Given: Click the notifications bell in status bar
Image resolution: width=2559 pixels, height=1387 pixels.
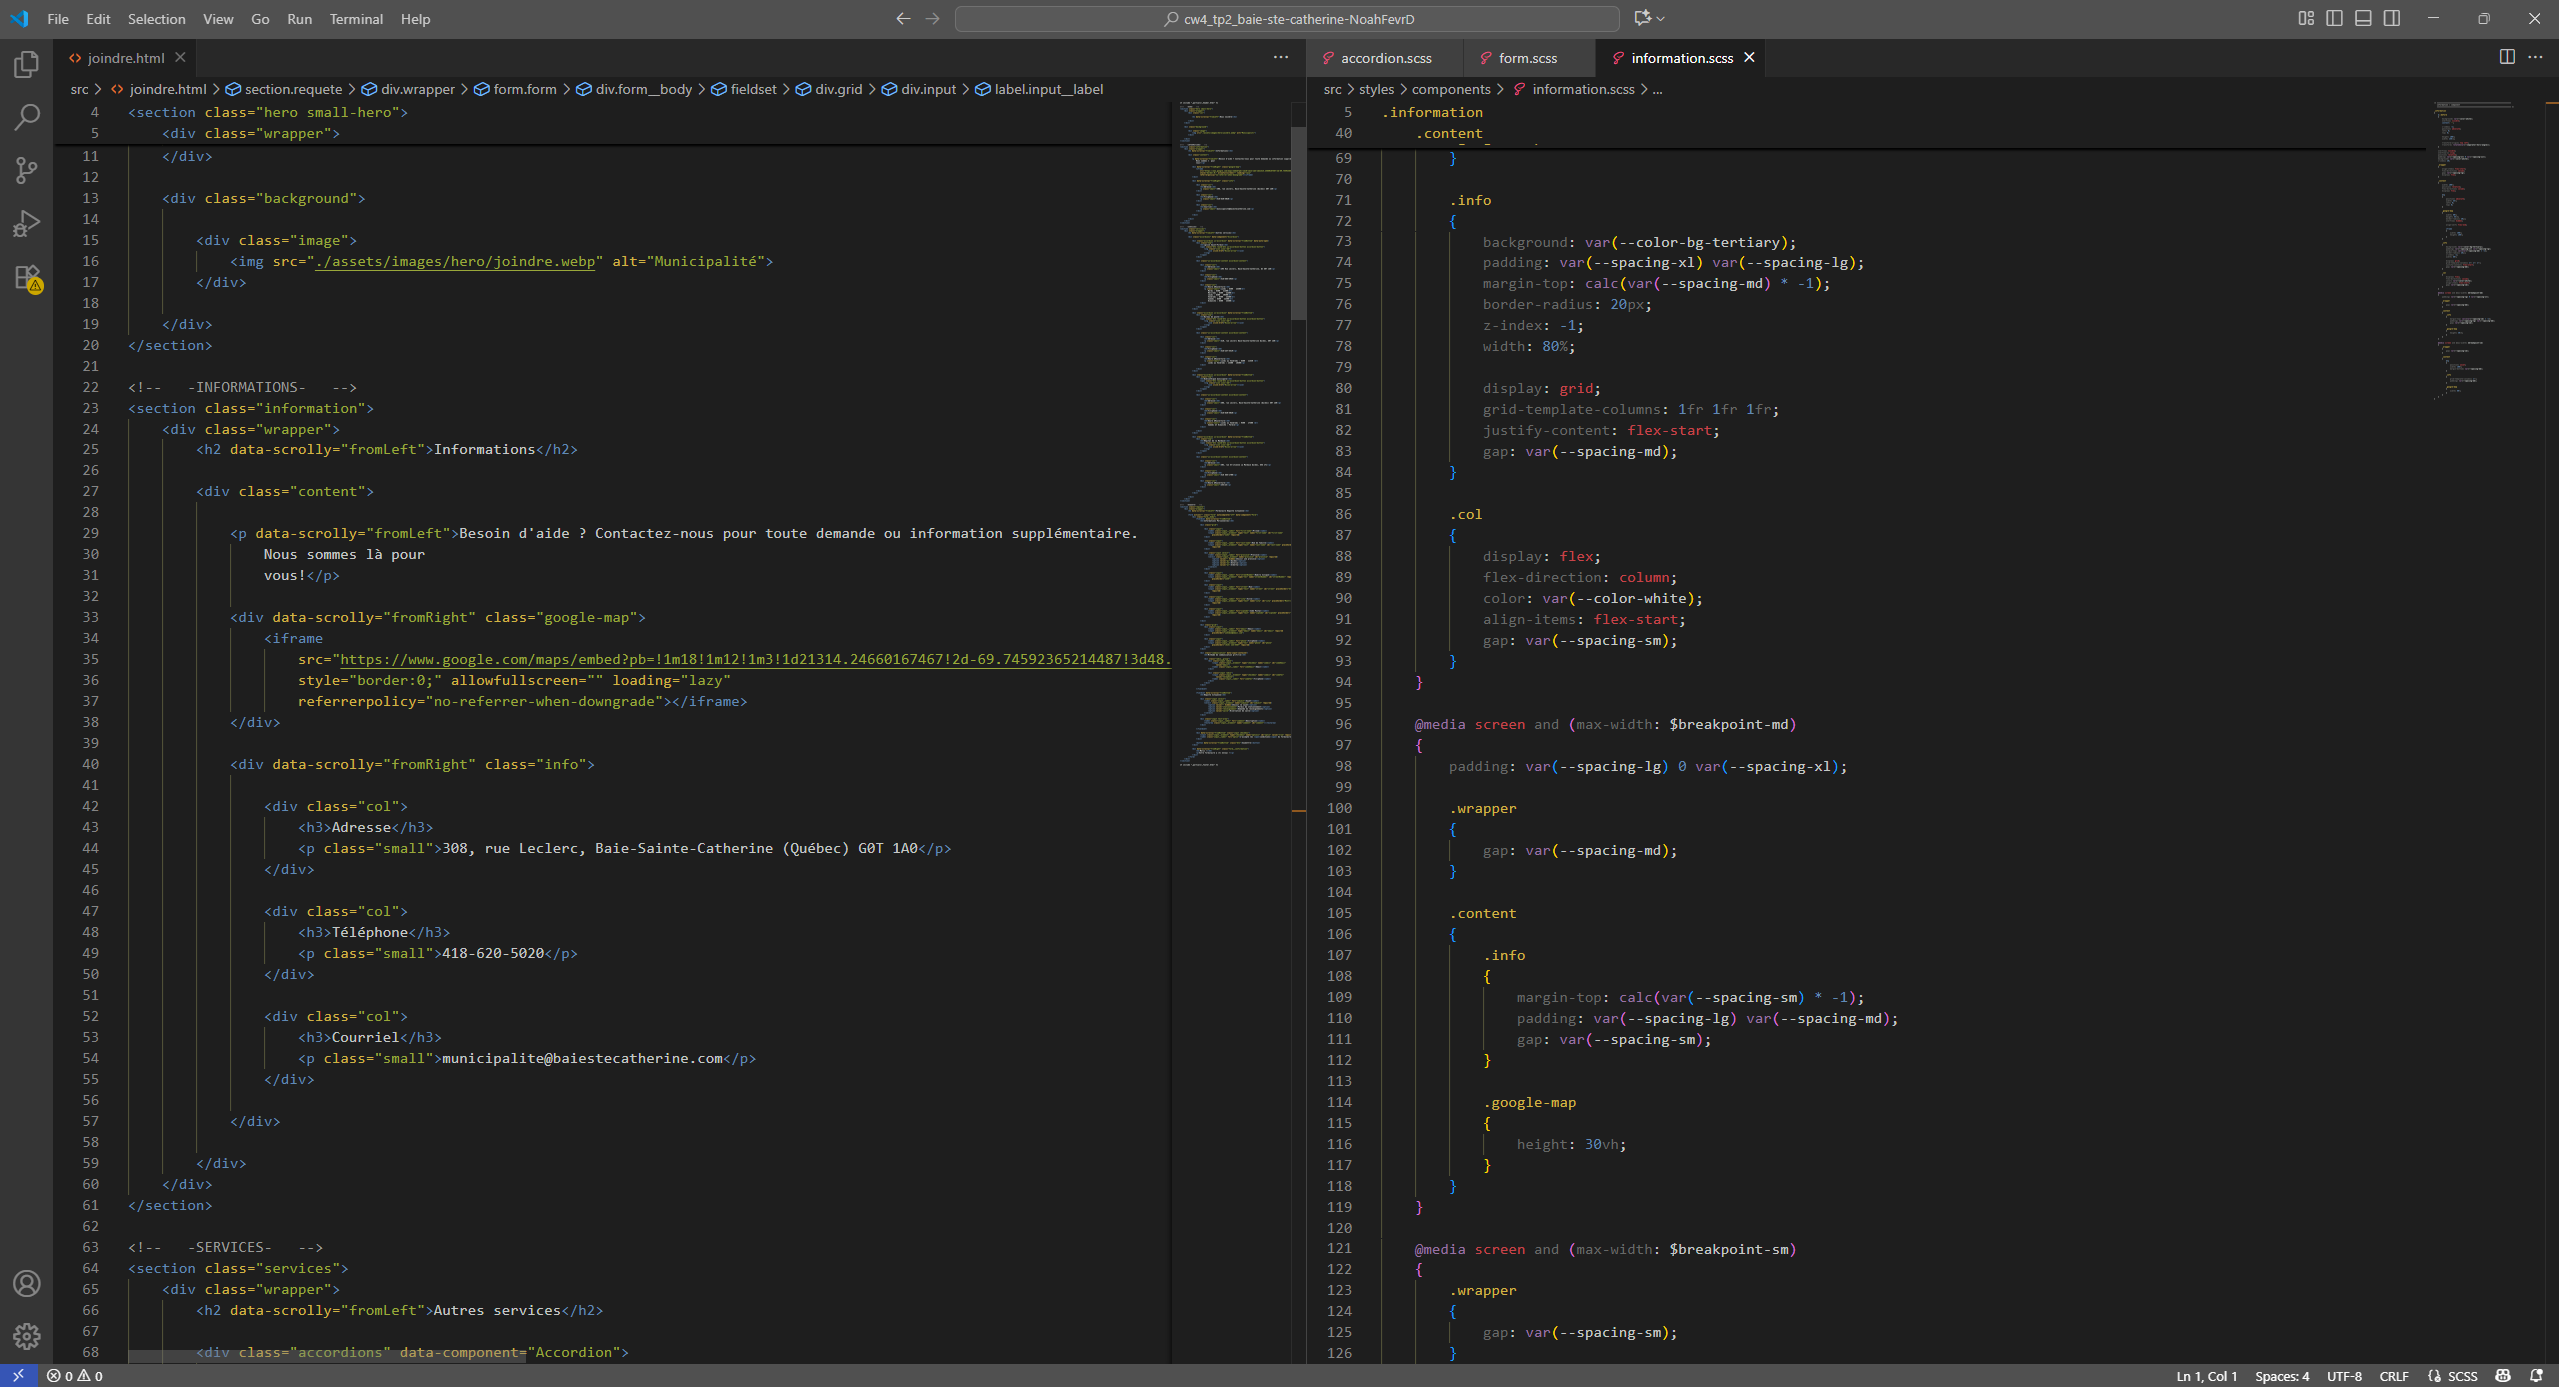Looking at the screenshot, I should [2536, 1376].
